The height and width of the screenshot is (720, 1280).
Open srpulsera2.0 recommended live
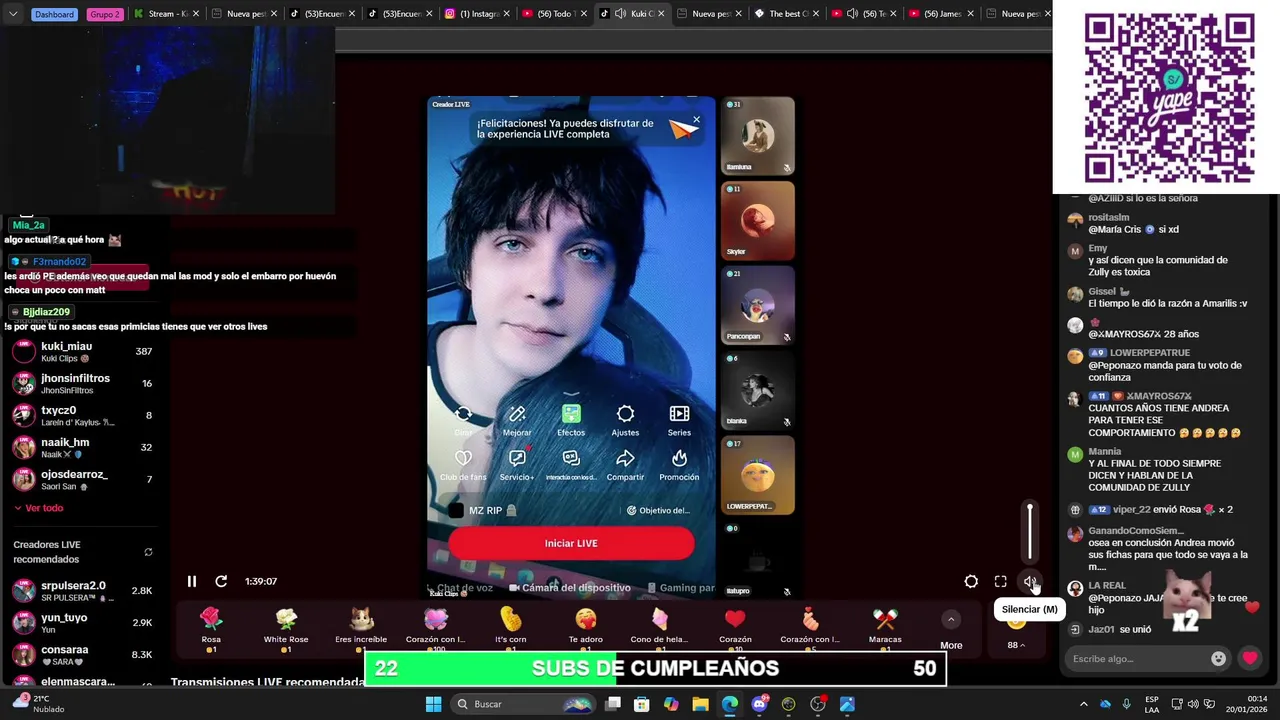click(83, 590)
